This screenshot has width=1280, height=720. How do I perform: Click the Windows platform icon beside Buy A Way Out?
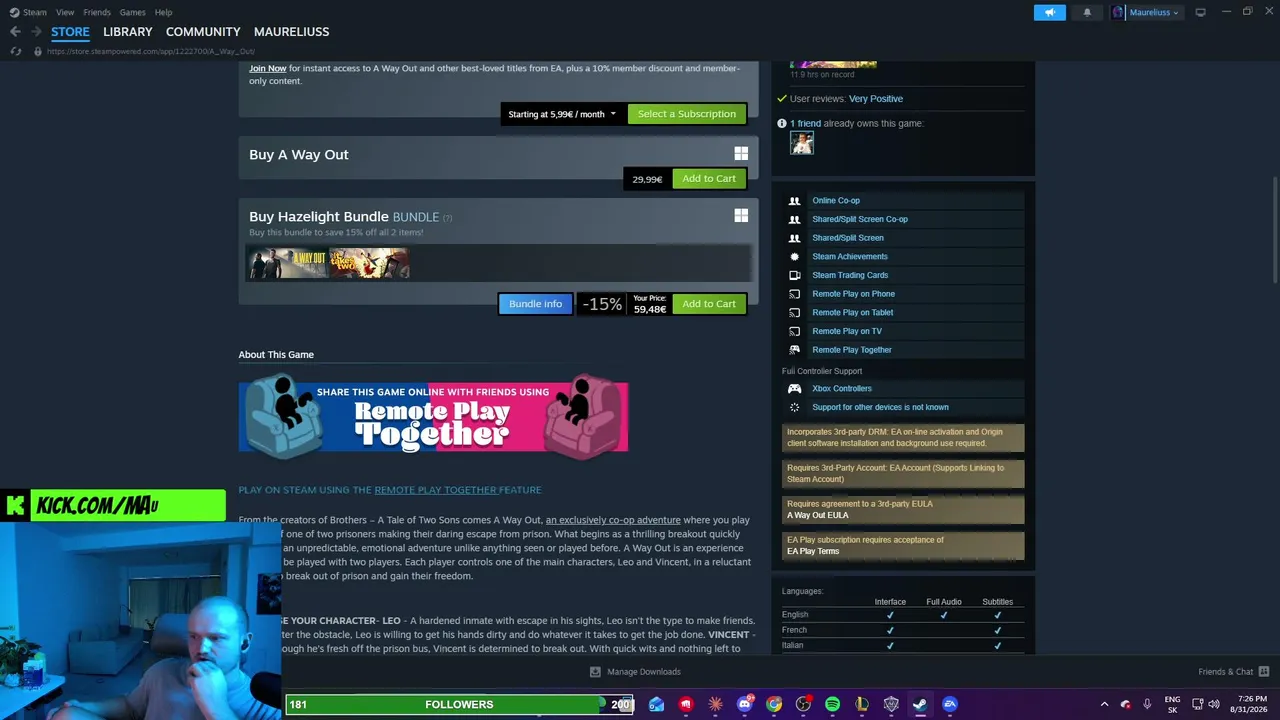[741, 154]
